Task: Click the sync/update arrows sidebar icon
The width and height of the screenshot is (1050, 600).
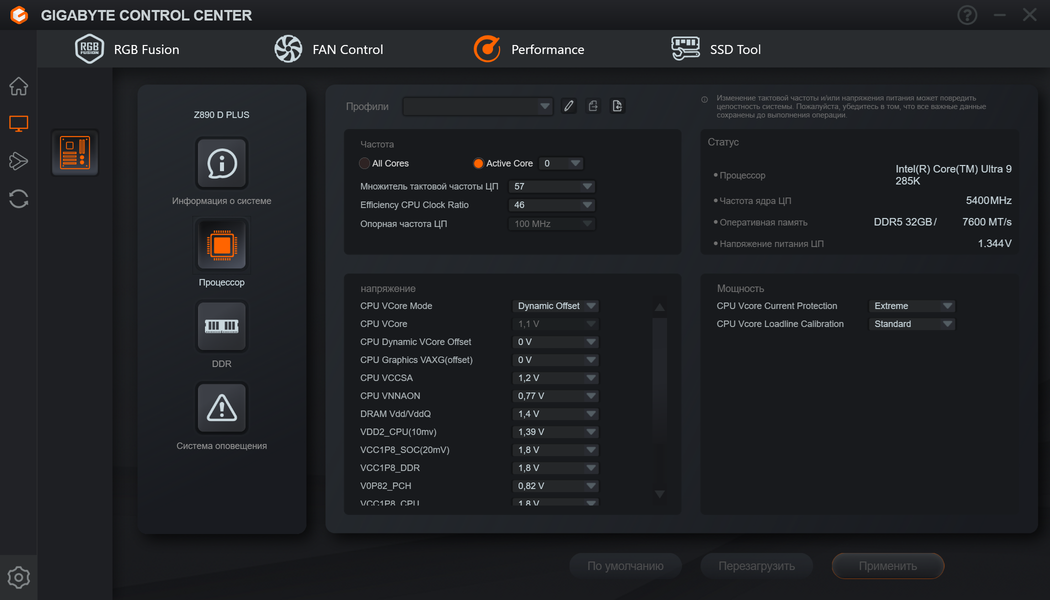Action: (x=18, y=199)
